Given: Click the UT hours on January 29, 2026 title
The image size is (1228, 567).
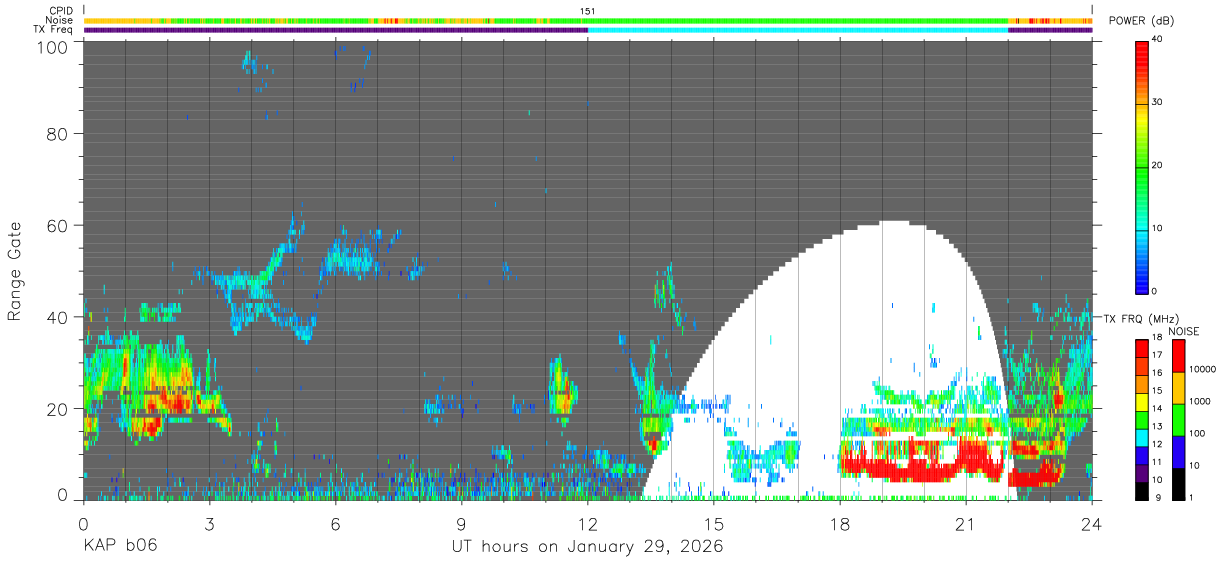Looking at the screenshot, I should 587,547.
